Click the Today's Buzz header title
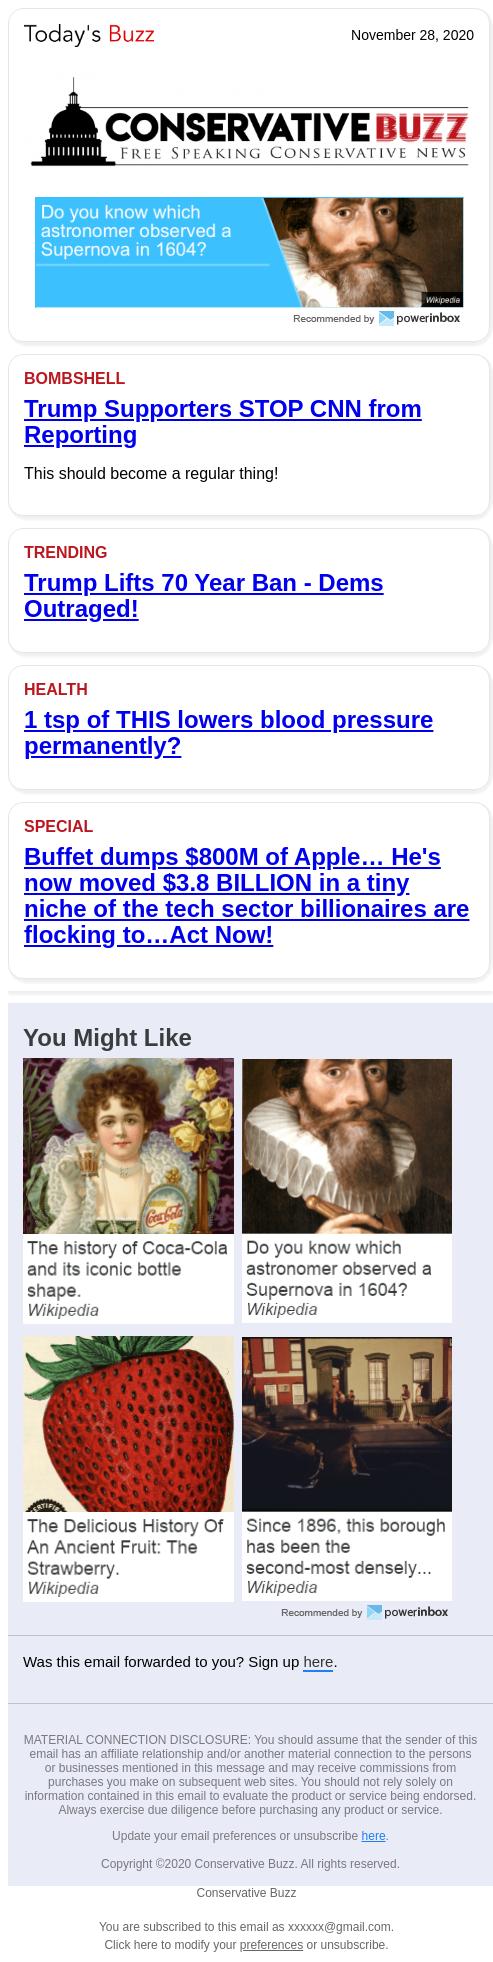The image size is (493, 1962). tap(89, 35)
